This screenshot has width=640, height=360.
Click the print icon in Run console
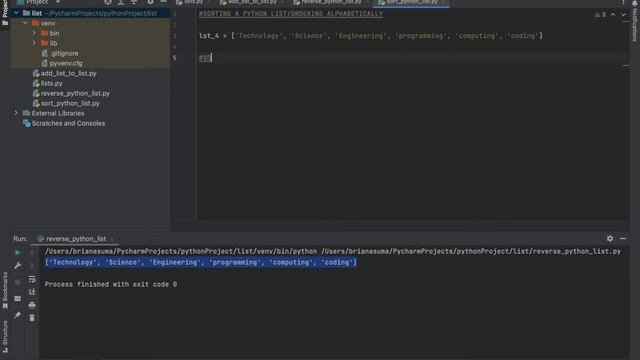click(x=32, y=305)
